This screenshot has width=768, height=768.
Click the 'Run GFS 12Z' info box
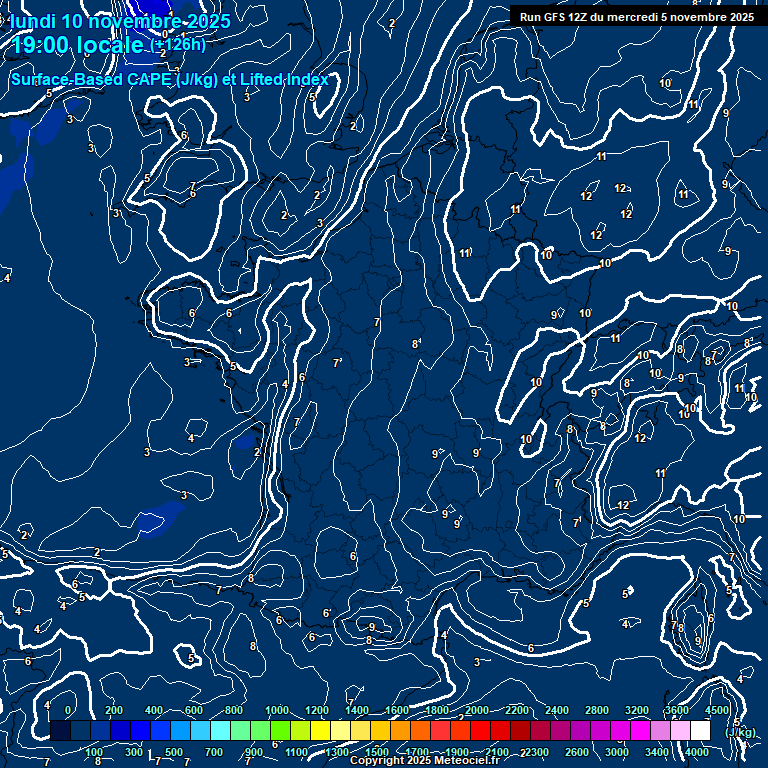click(637, 17)
